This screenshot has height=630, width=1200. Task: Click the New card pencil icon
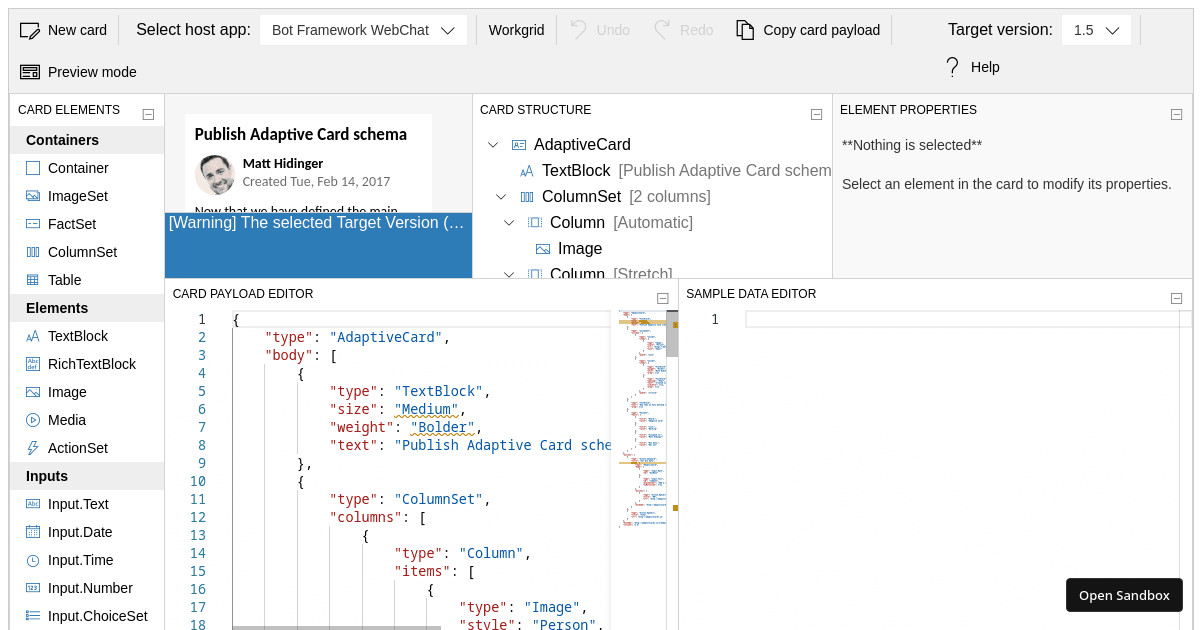tap(30, 30)
